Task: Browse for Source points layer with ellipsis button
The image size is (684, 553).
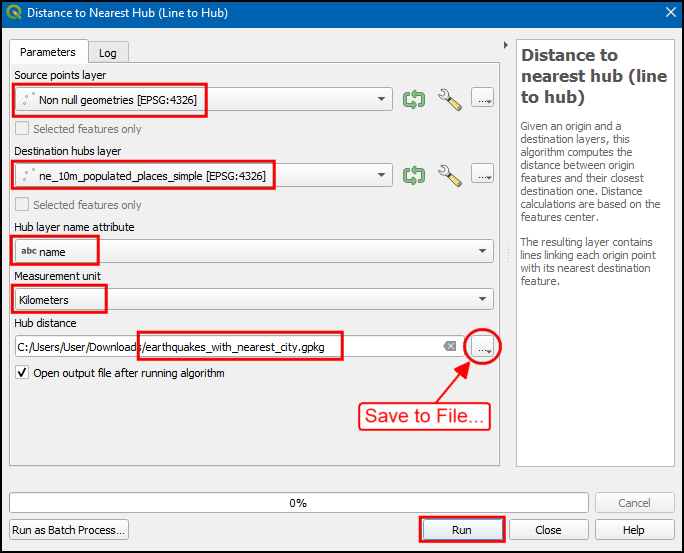Action: pos(483,99)
